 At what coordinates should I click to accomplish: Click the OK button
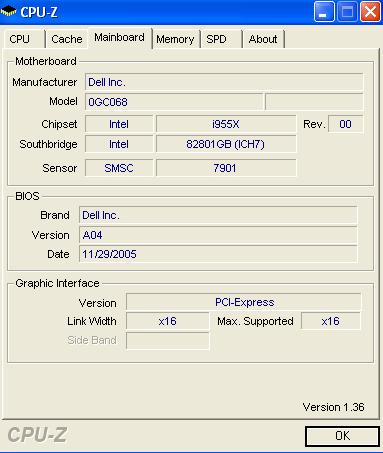[x=342, y=436]
